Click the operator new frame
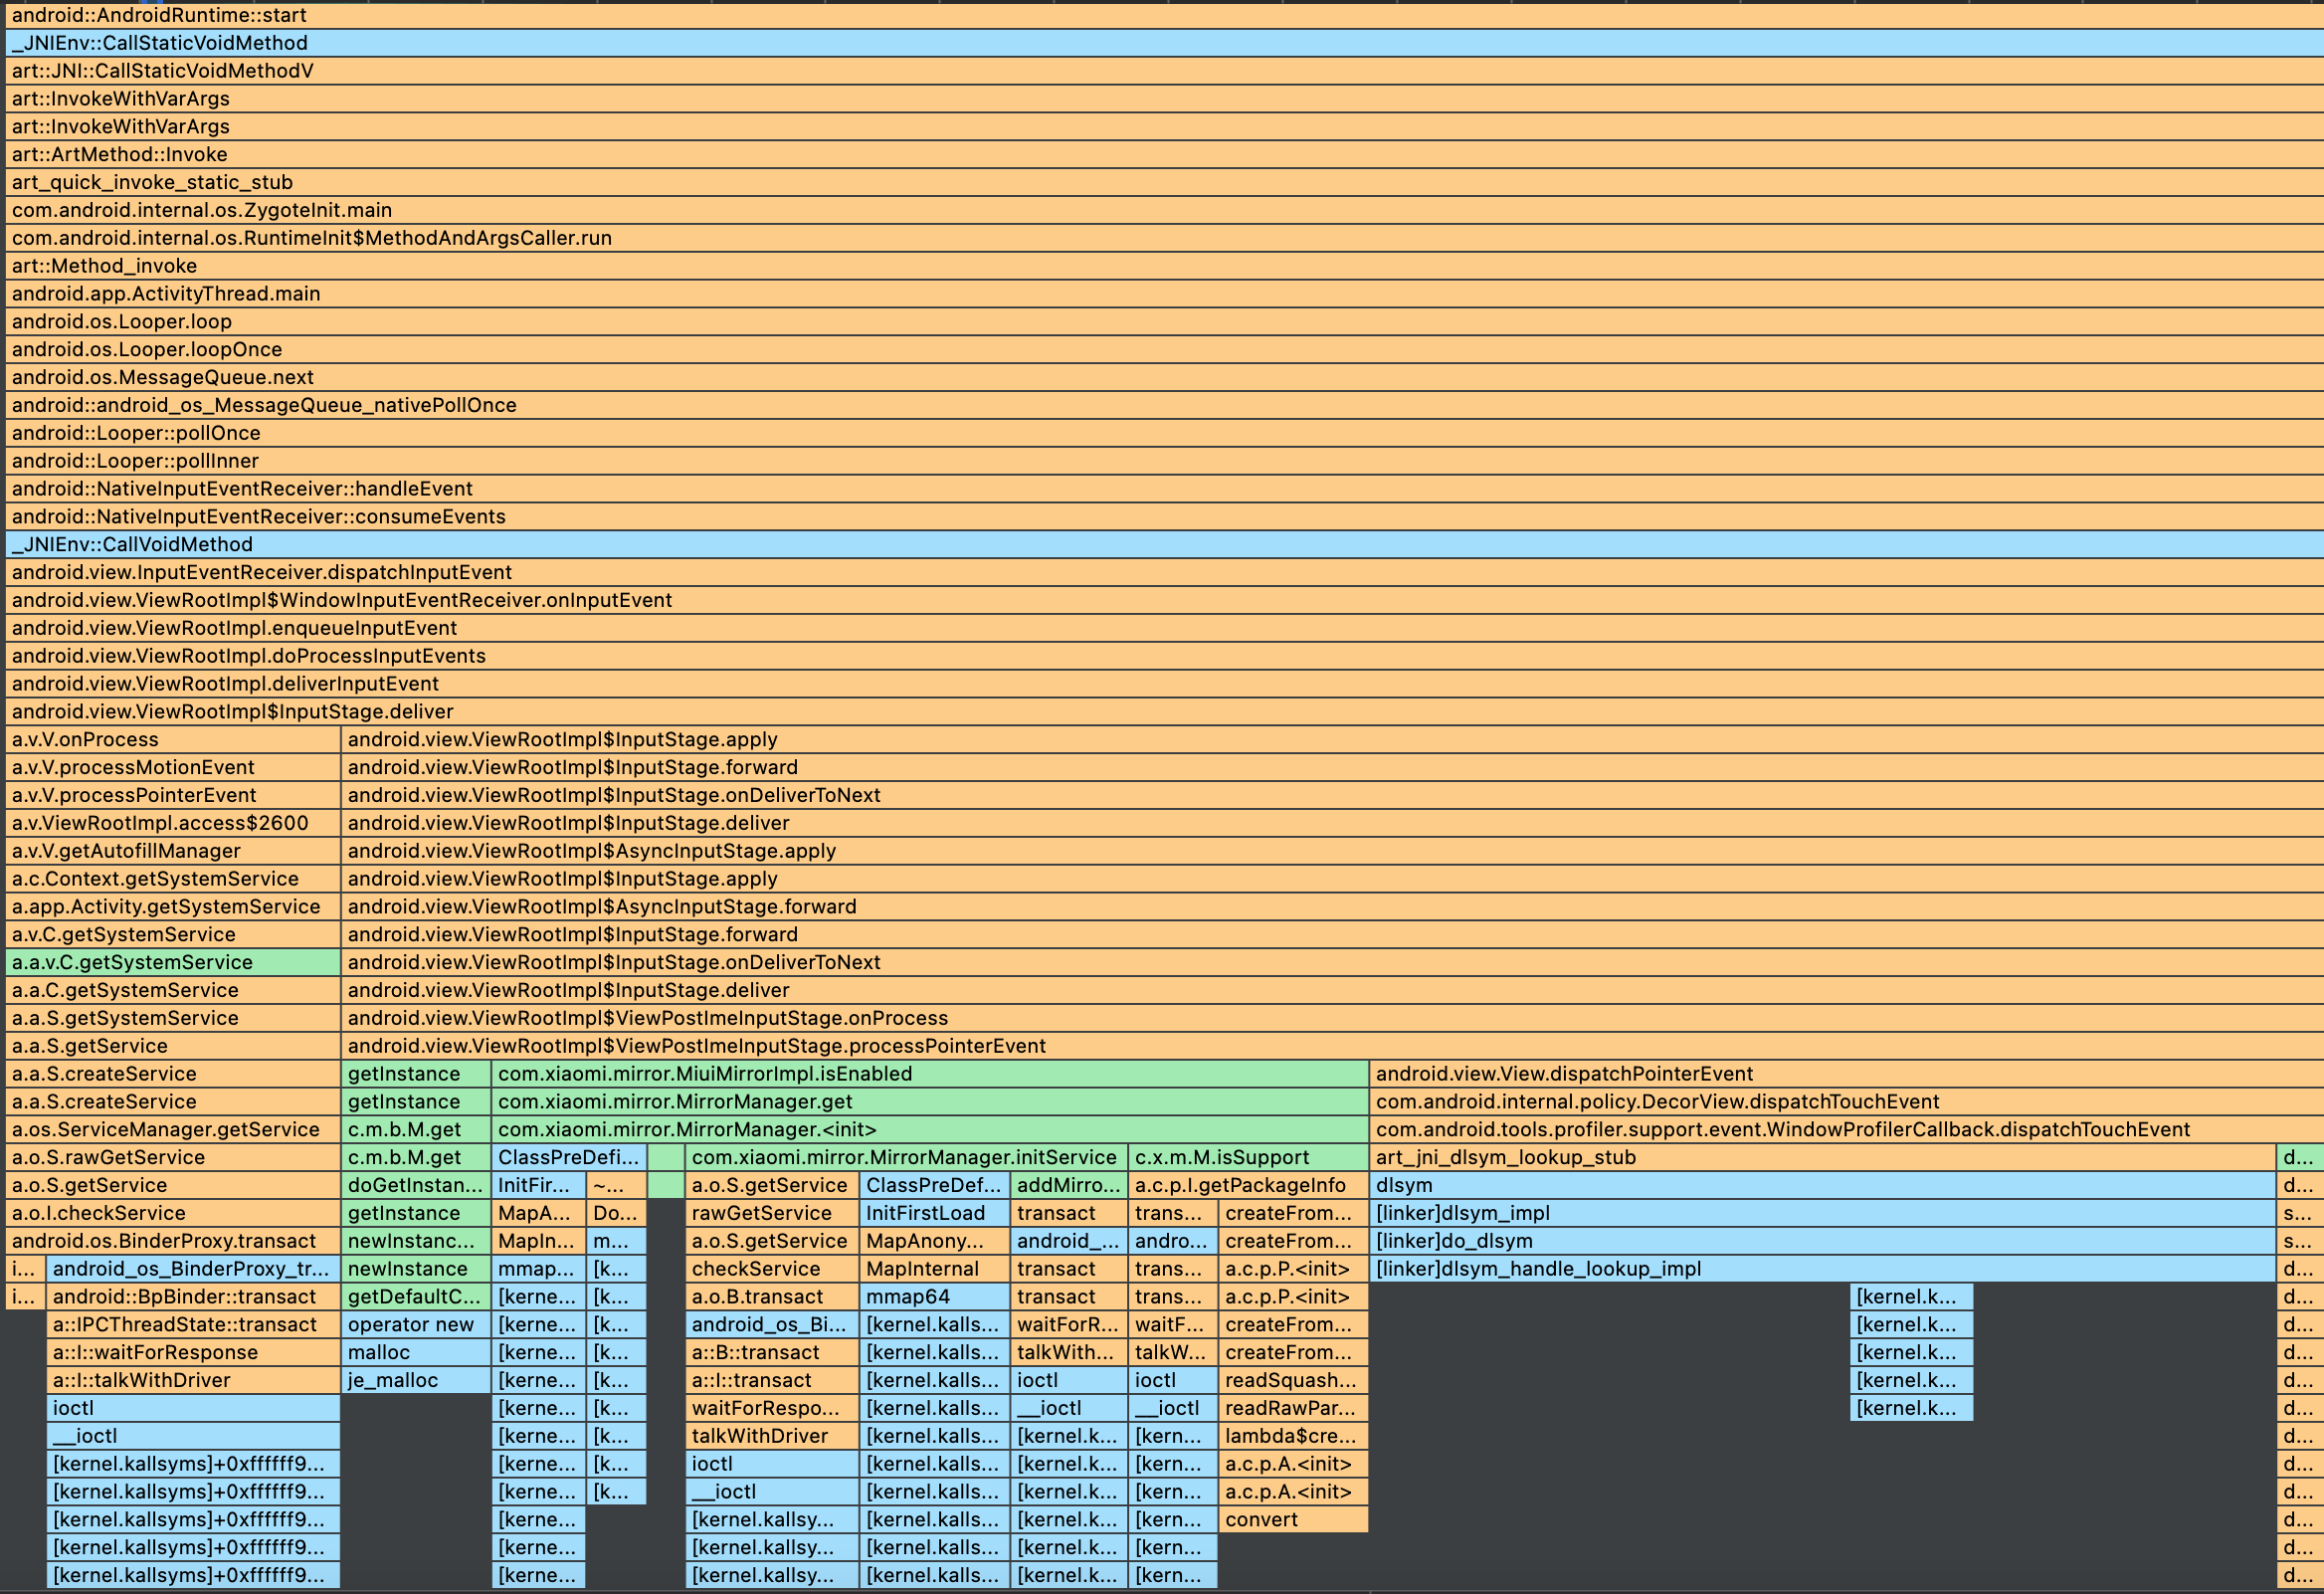 point(415,1324)
